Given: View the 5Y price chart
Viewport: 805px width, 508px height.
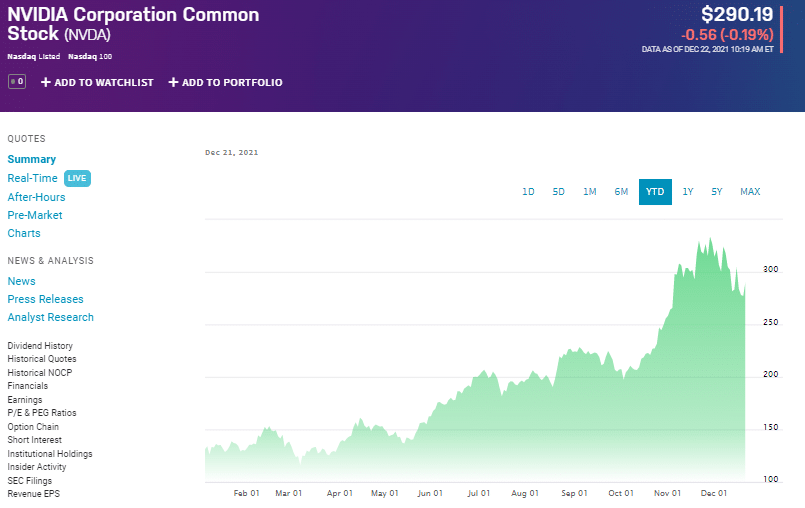Looking at the screenshot, I should (x=717, y=192).
